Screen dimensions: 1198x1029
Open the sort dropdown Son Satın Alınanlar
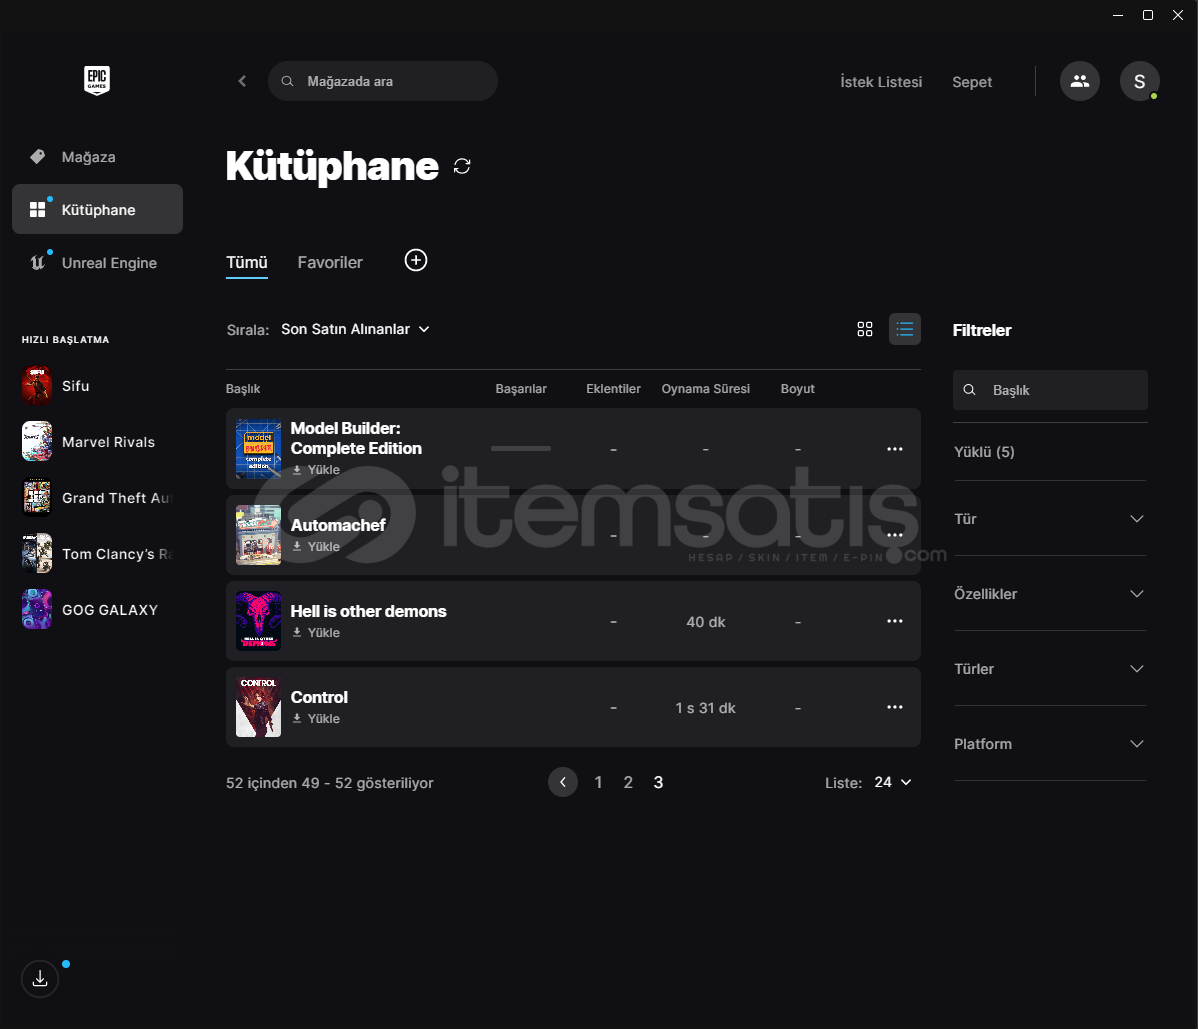pyautogui.click(x=355, y=329)
